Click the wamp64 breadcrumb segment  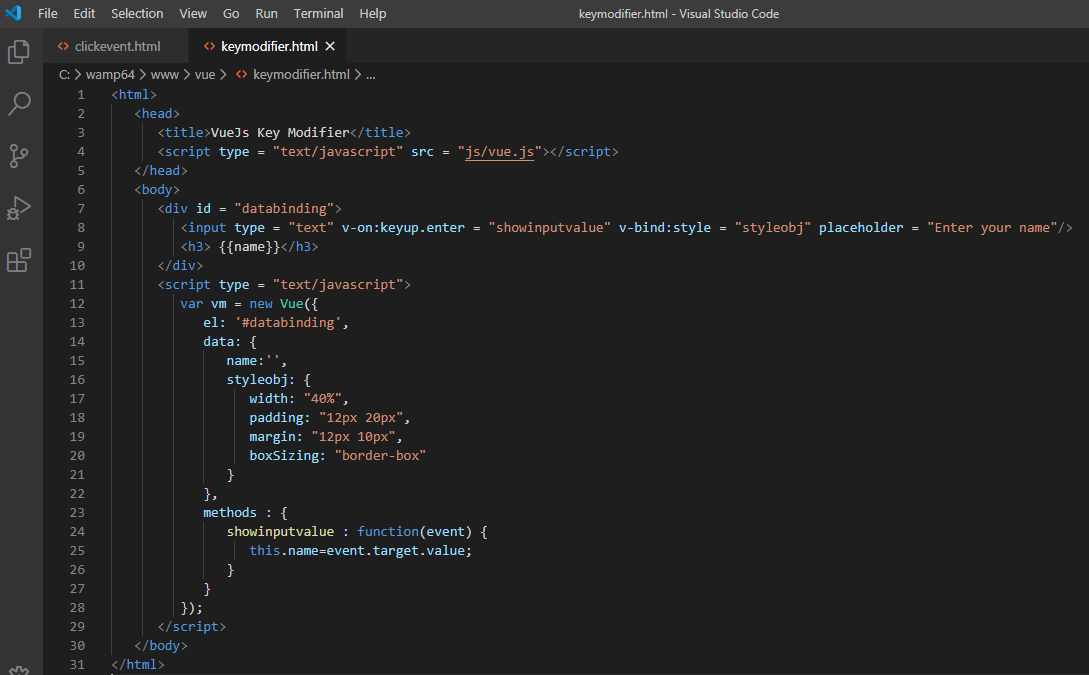tap(110, 74)
